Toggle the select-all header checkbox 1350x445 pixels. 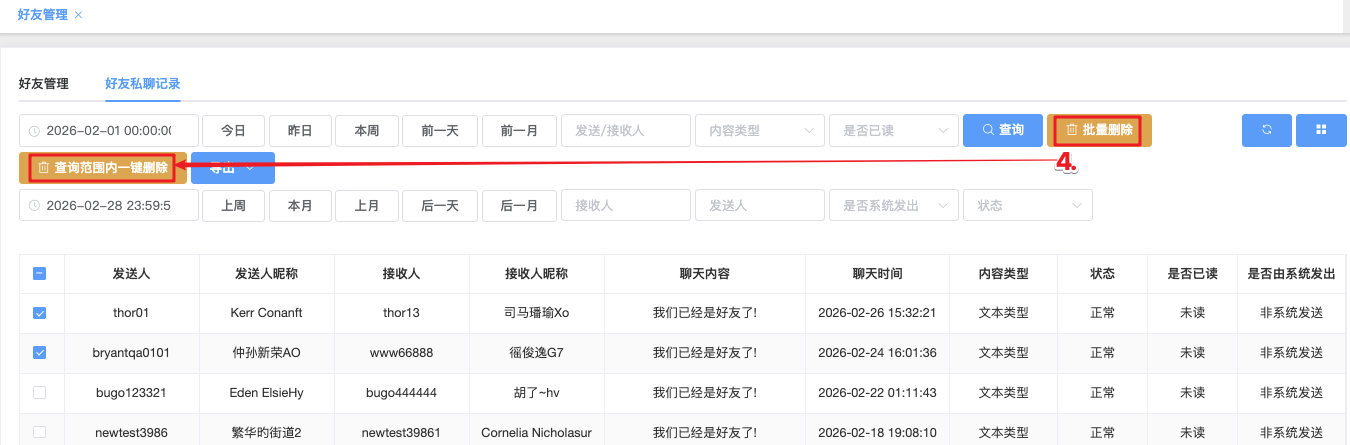(40, 274)
